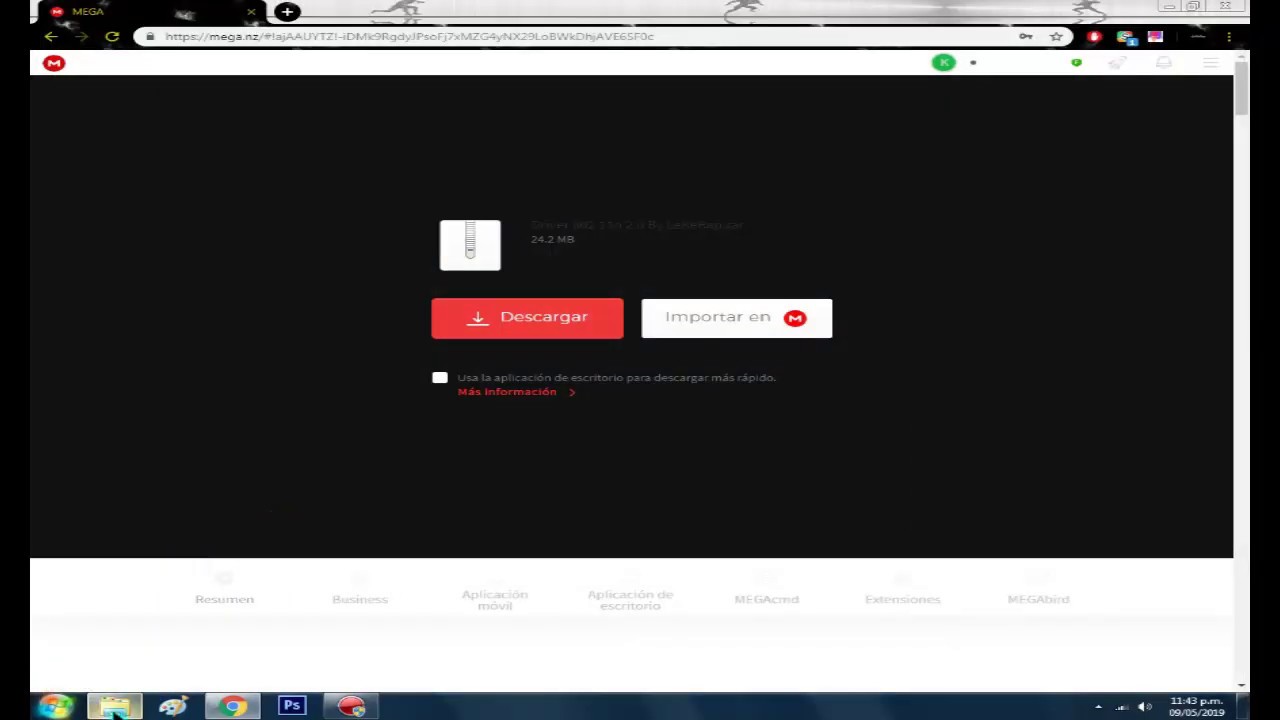This screenshot has height=720, width=1280.
Task: Show hidden system tray icons
Action: point(1098,707)
